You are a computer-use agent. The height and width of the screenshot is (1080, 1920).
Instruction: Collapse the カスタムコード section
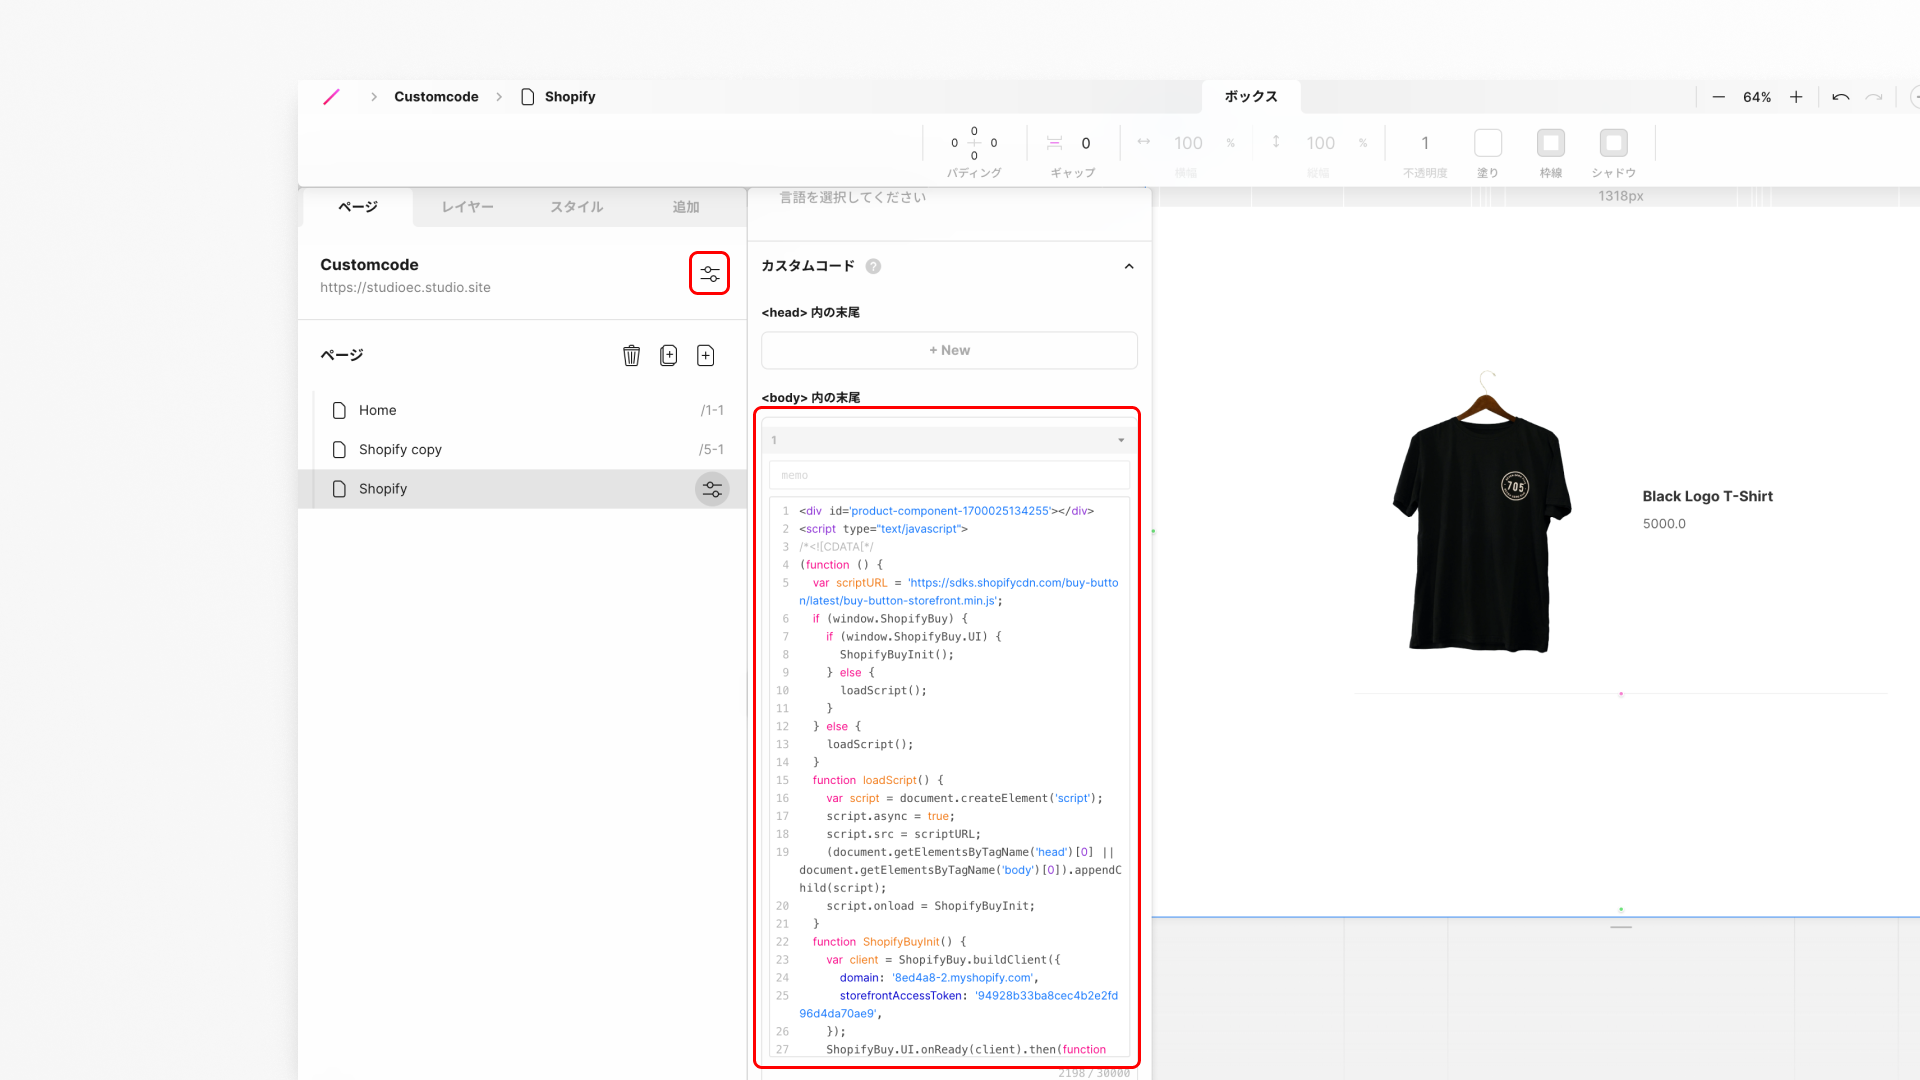click(1129, 266)
